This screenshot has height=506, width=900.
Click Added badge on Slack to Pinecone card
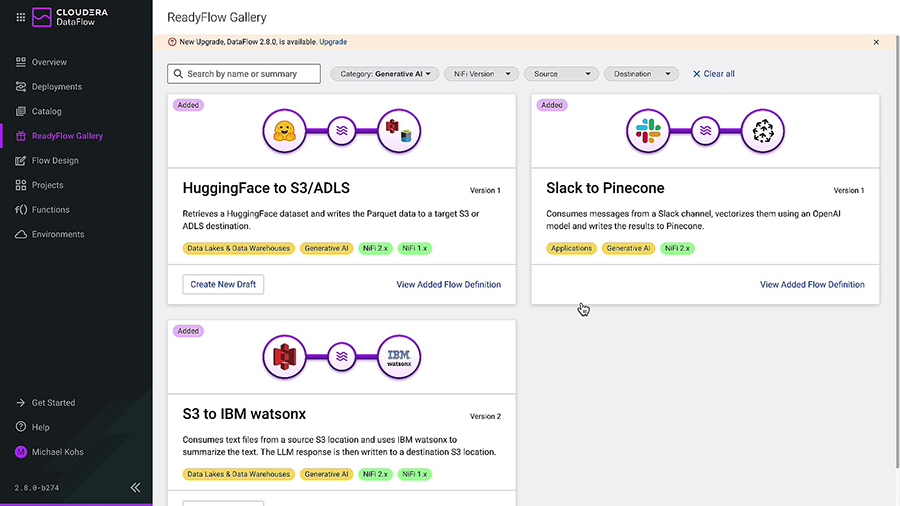coord(552,105)
